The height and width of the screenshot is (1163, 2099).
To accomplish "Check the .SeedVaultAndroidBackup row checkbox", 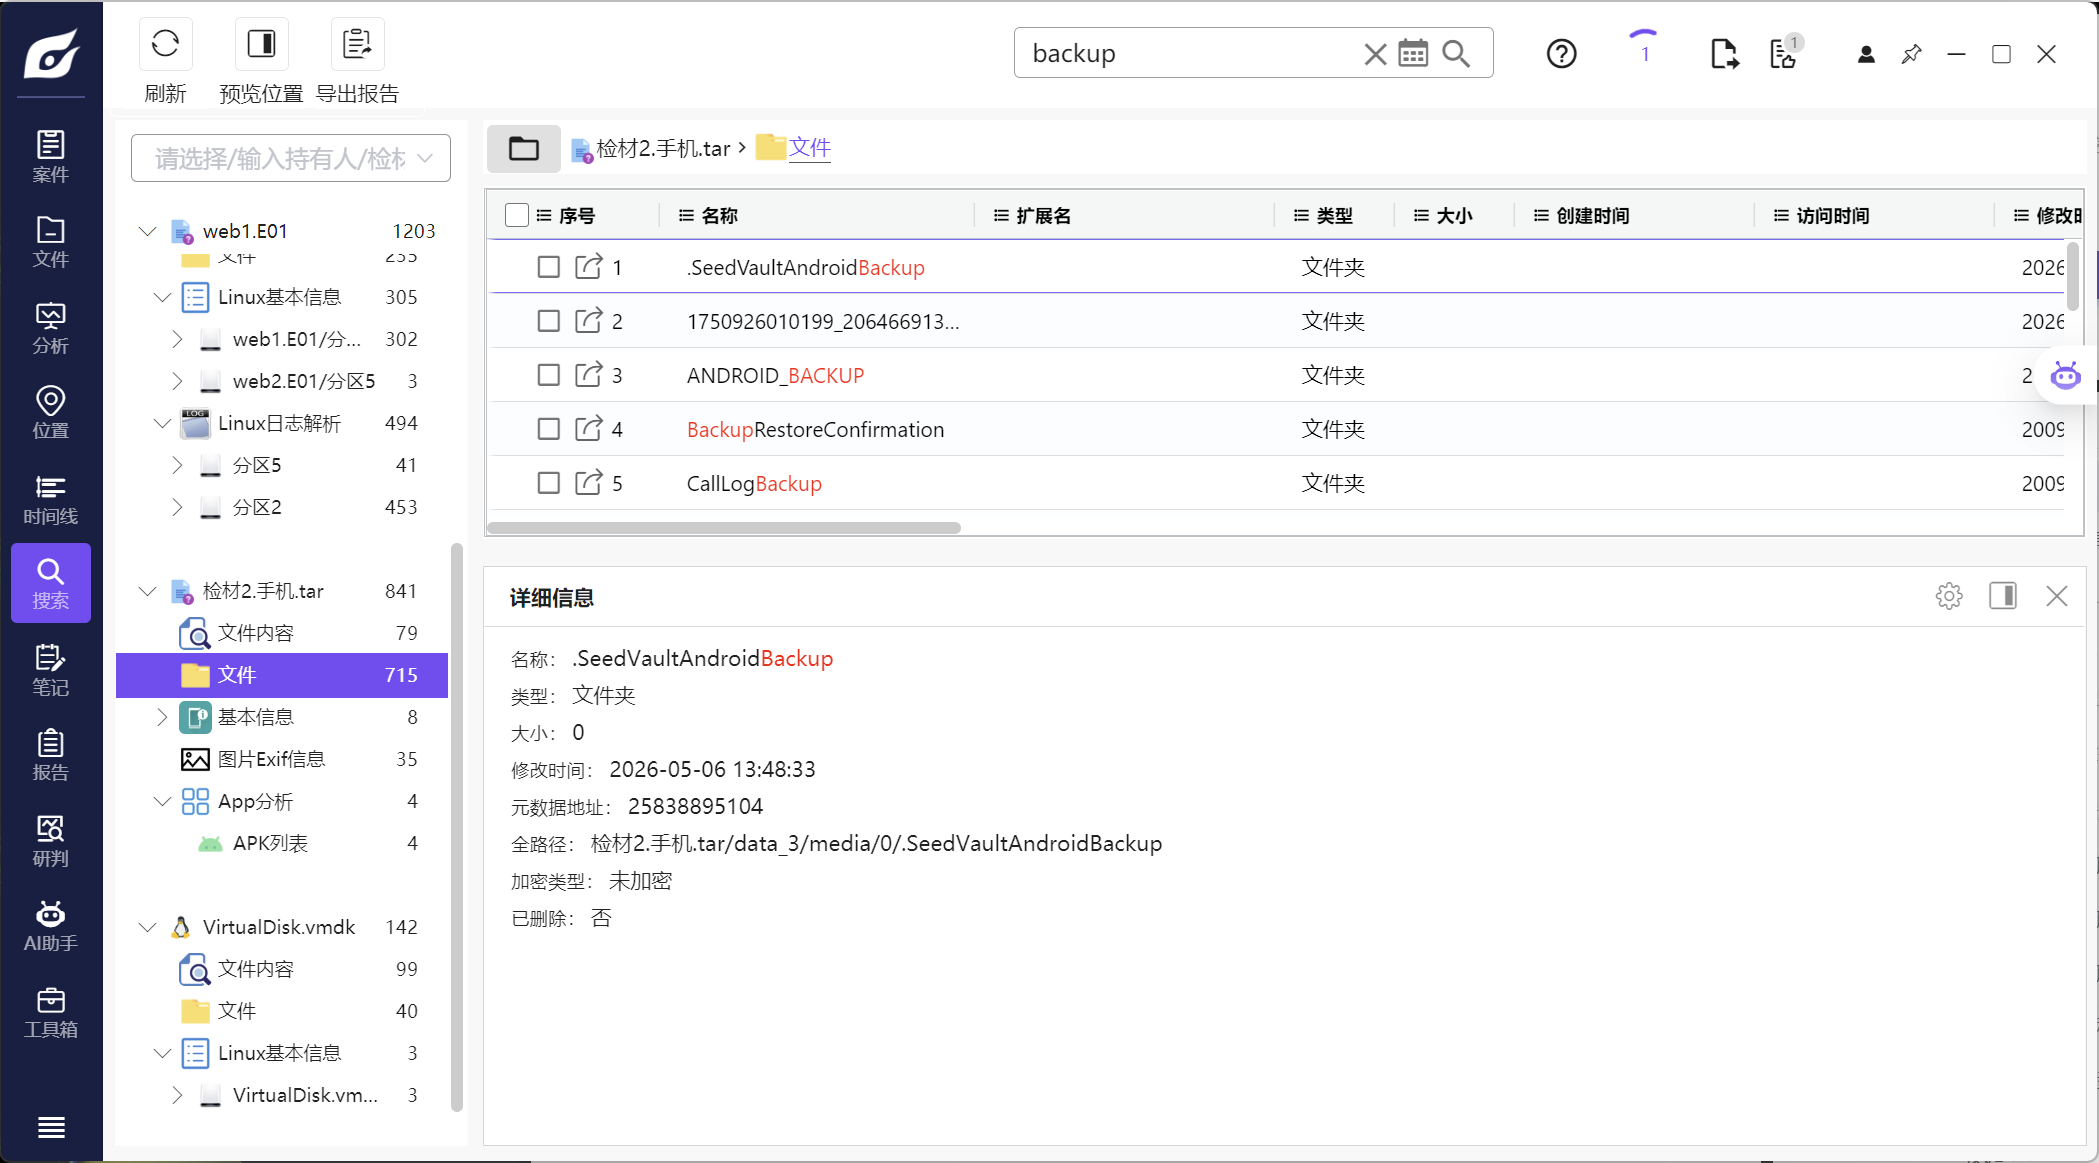I will click(548, 267).
